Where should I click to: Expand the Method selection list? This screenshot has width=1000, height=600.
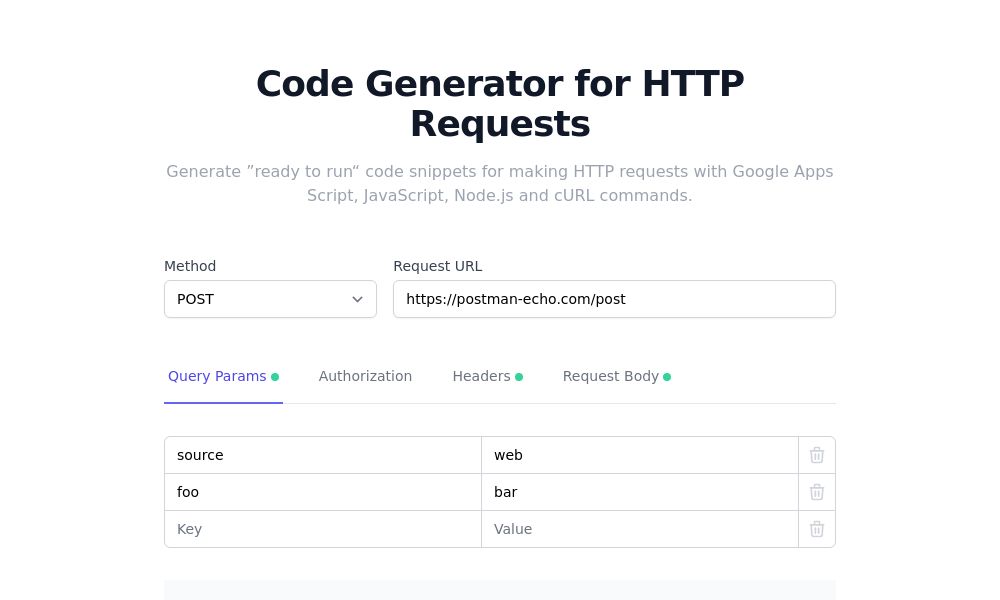pos(270,299)
